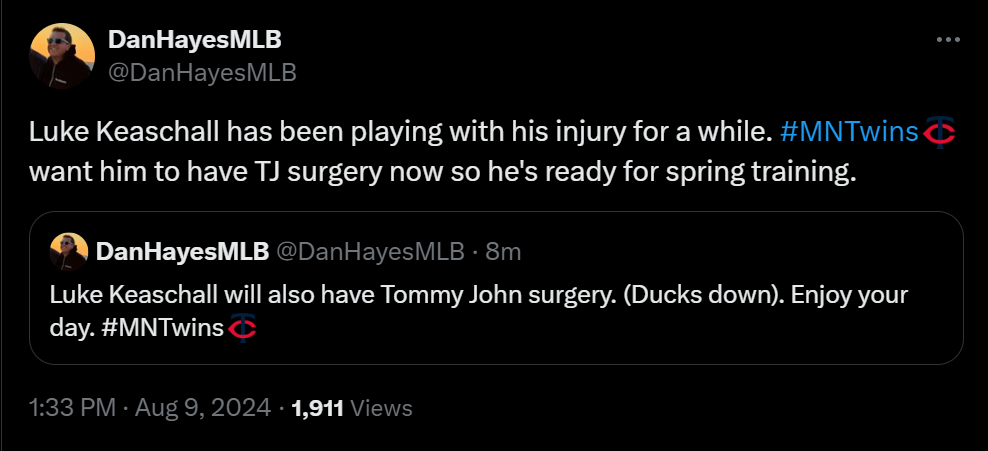This screenshot has height=451, width=988.
Task: Click the small avatar in the quoted tweet
Action: click(x=71, y=251)
